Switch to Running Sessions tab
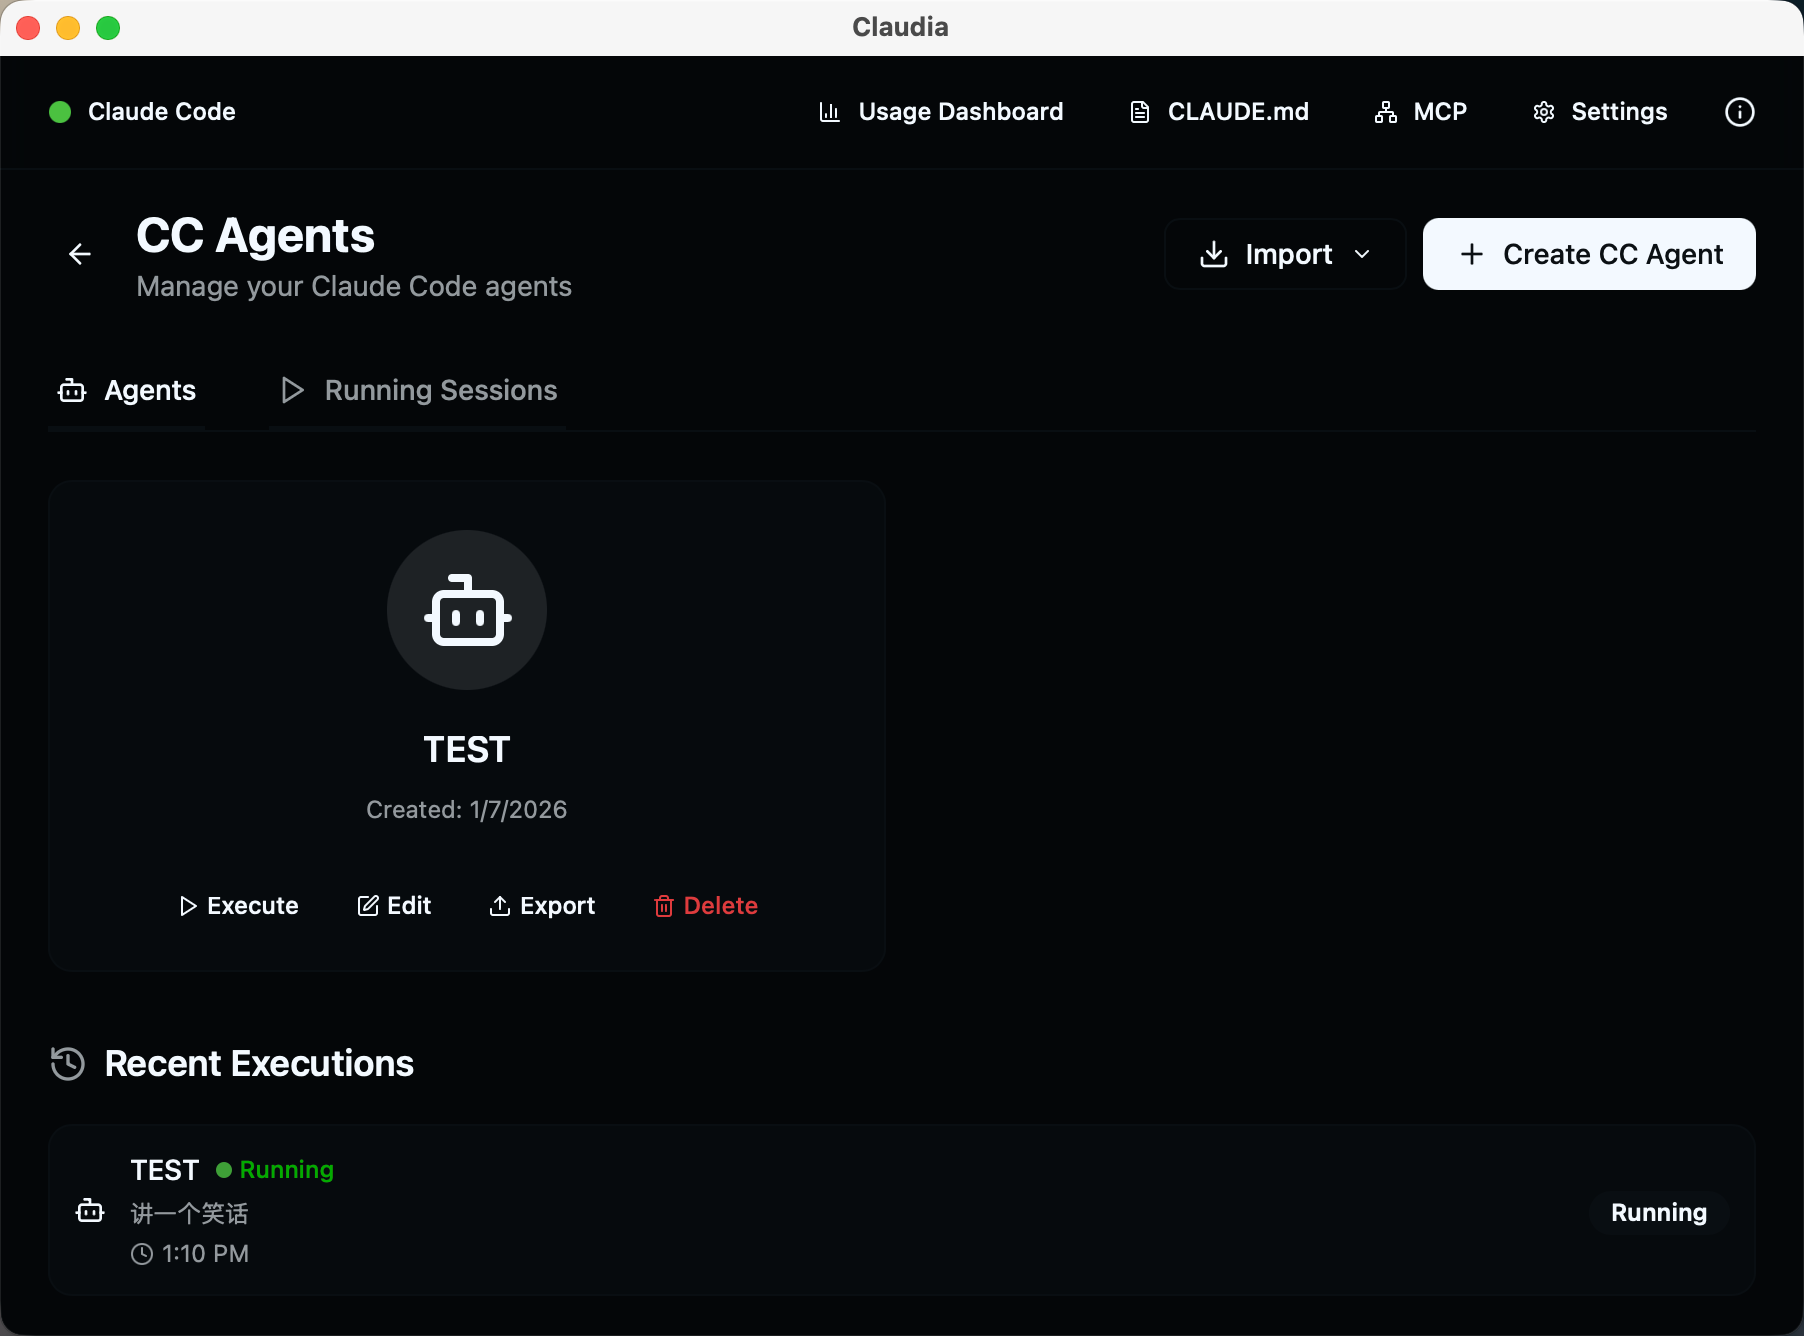Image resolution: width=1804 pixels, height=1336 pixels. pos(418,390)
